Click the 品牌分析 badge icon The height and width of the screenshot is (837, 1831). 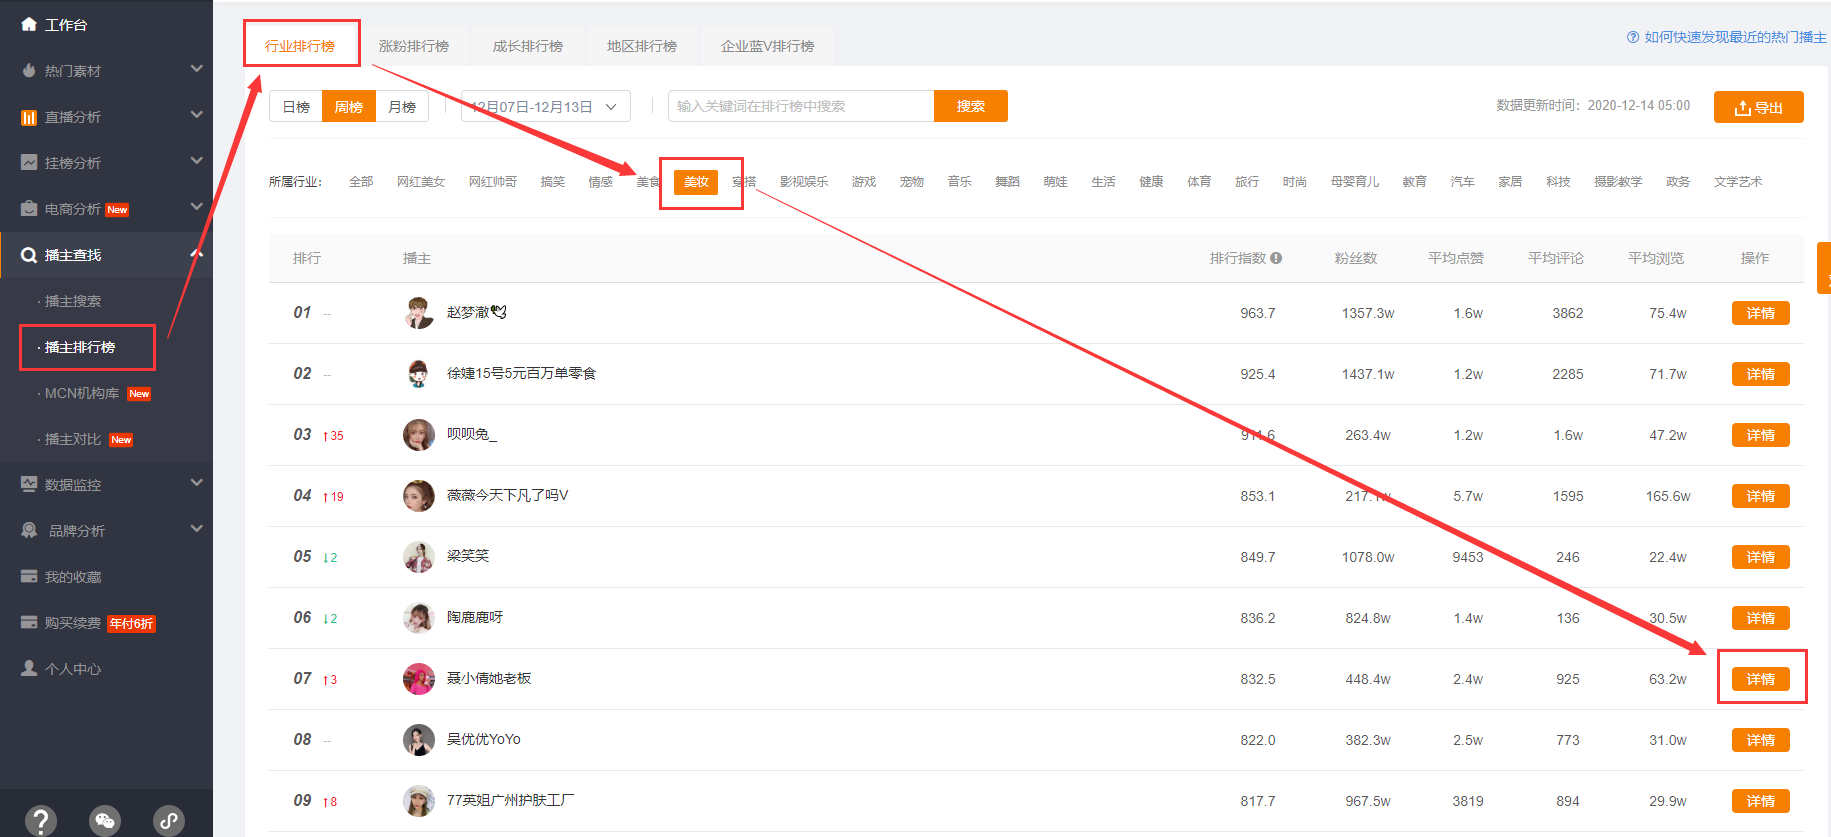coord(29,530)
